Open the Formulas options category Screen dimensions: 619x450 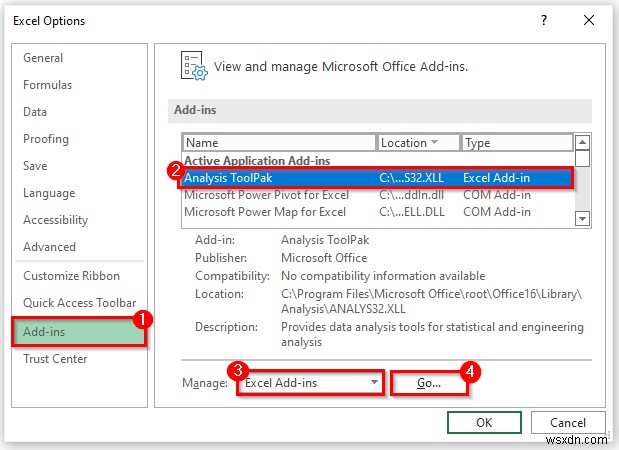pyautogui.click(x=47, y=85)
